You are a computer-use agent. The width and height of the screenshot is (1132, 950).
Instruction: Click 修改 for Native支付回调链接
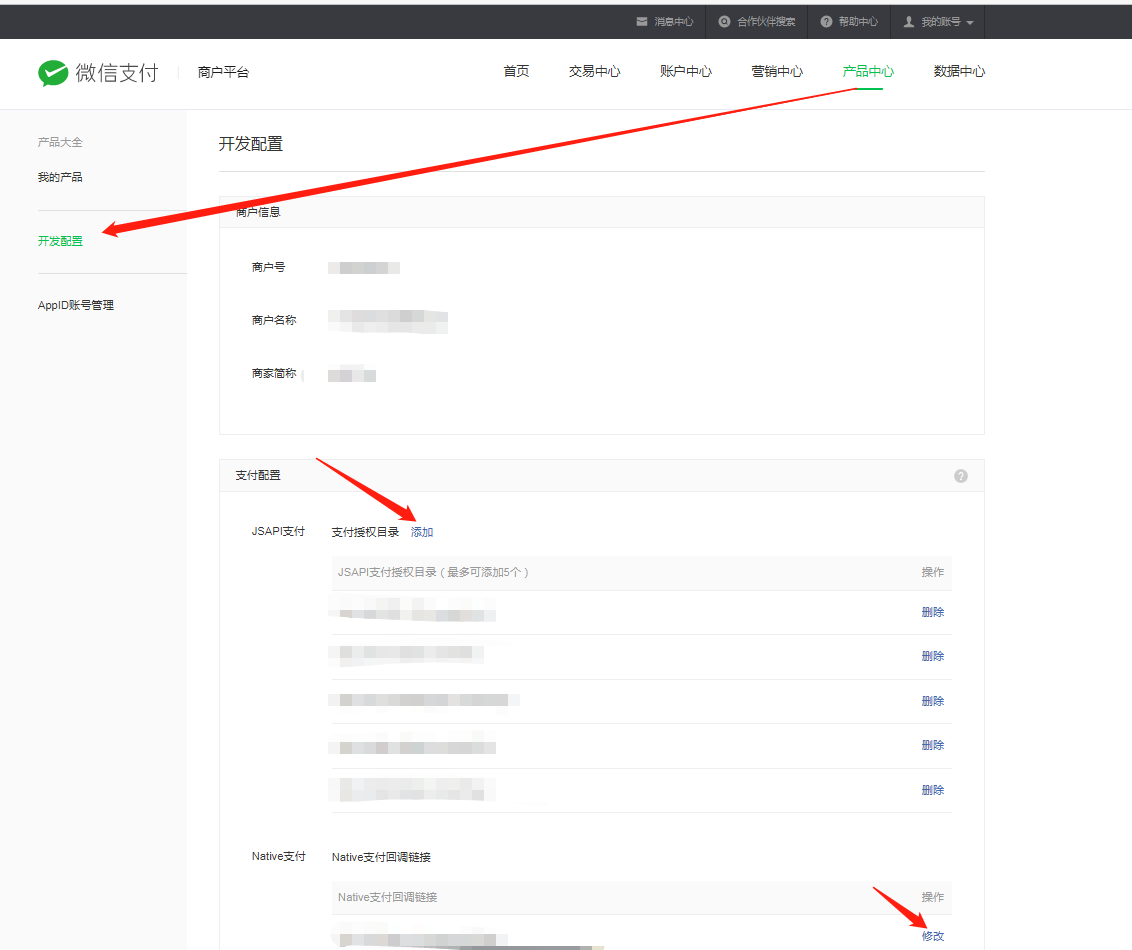(x=933, y=936)
